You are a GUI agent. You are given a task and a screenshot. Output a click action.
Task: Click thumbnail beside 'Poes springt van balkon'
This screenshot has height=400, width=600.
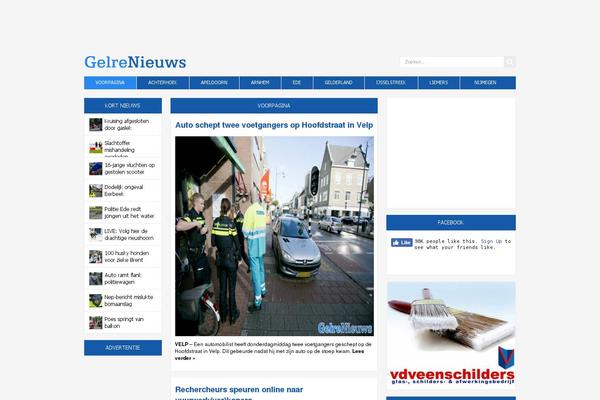point(96,323)
